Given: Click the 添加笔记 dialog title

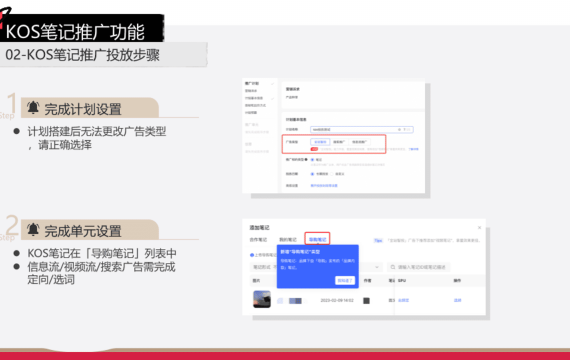Looking at the screenshot, I should [x=259, y=228].
